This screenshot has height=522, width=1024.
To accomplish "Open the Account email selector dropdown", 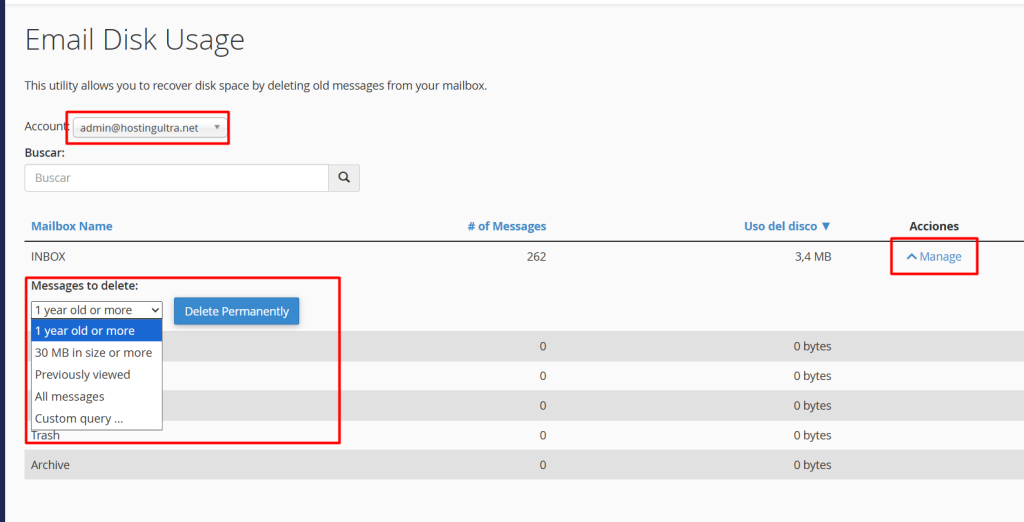I will click(150, 128).
